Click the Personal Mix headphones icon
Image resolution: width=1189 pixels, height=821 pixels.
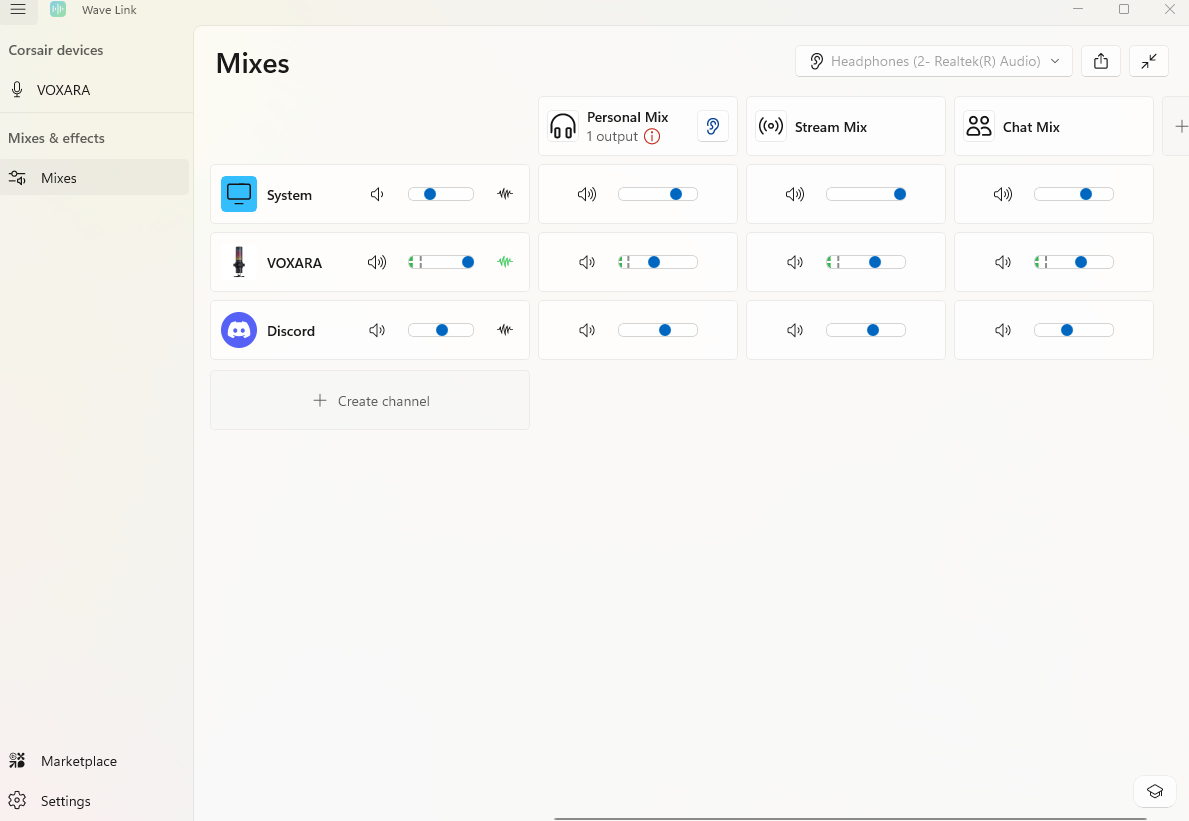pyautogui.click(x=563, y=126)
